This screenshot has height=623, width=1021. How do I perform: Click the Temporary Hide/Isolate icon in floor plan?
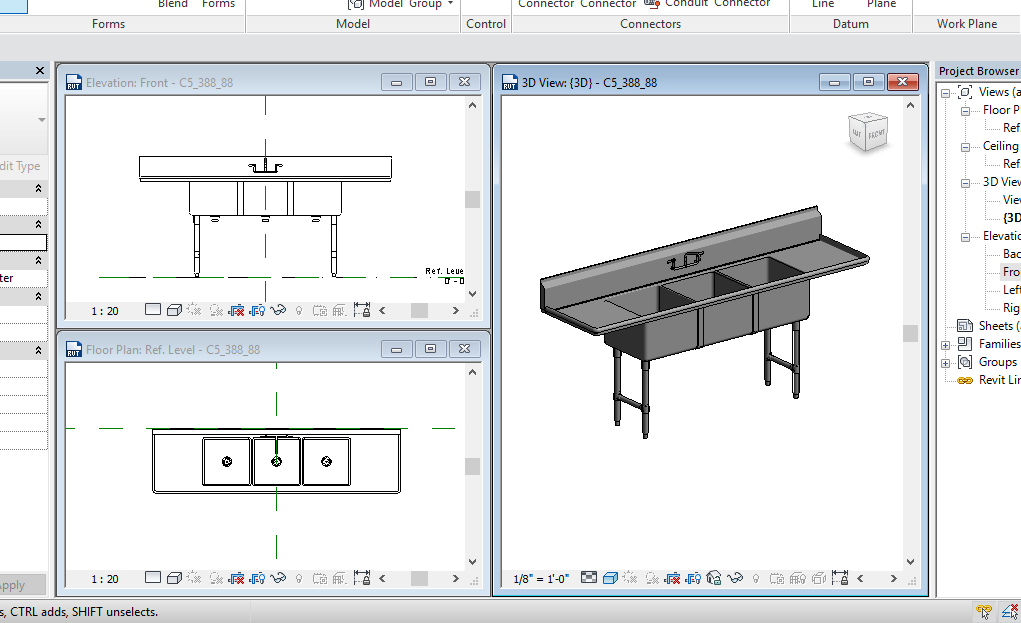coord(277,578)
